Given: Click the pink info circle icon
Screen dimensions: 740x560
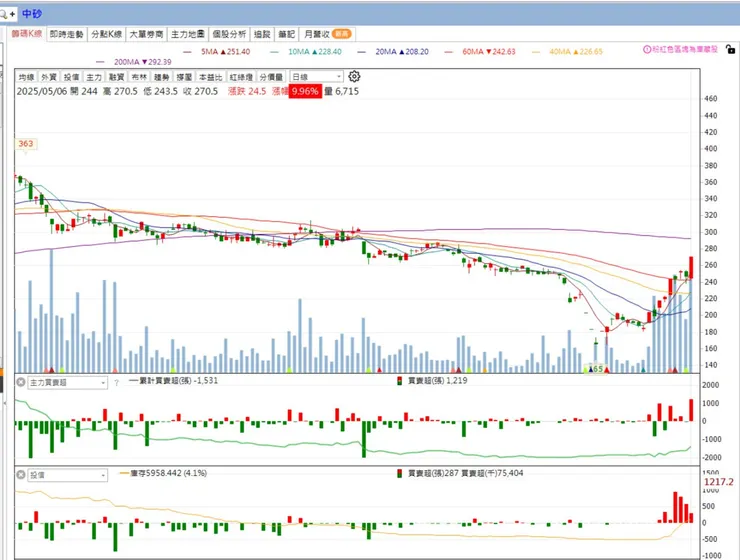Looking at the screenshot, I should (647, 49).
